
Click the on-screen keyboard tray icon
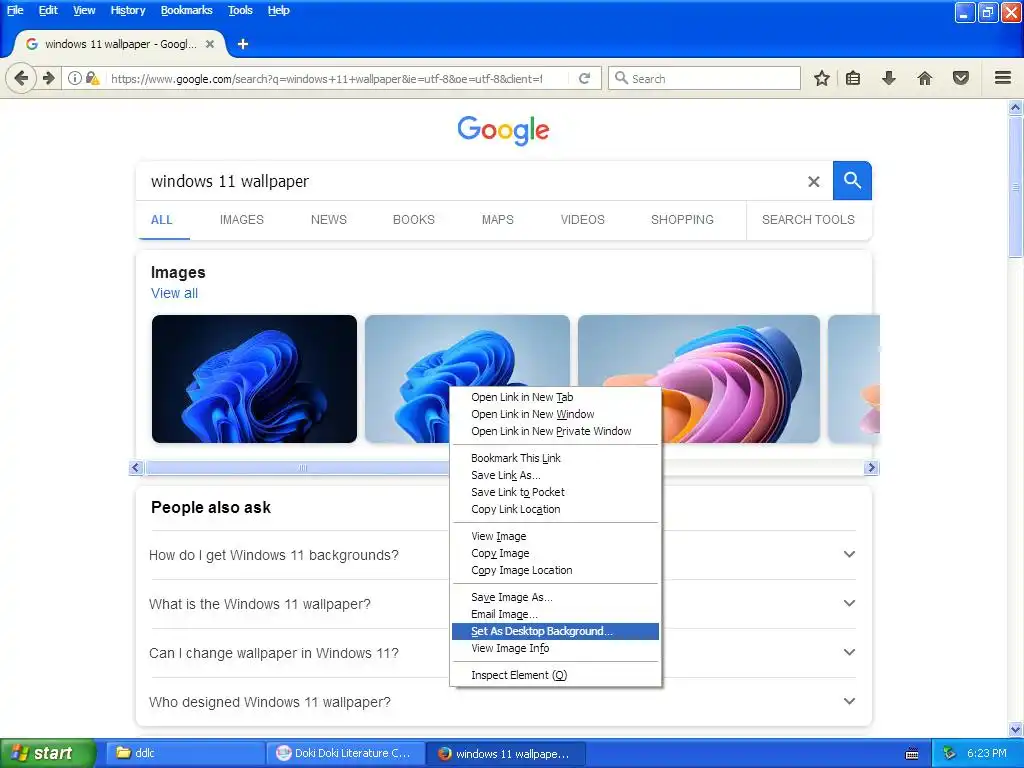(x=912, y=754)
